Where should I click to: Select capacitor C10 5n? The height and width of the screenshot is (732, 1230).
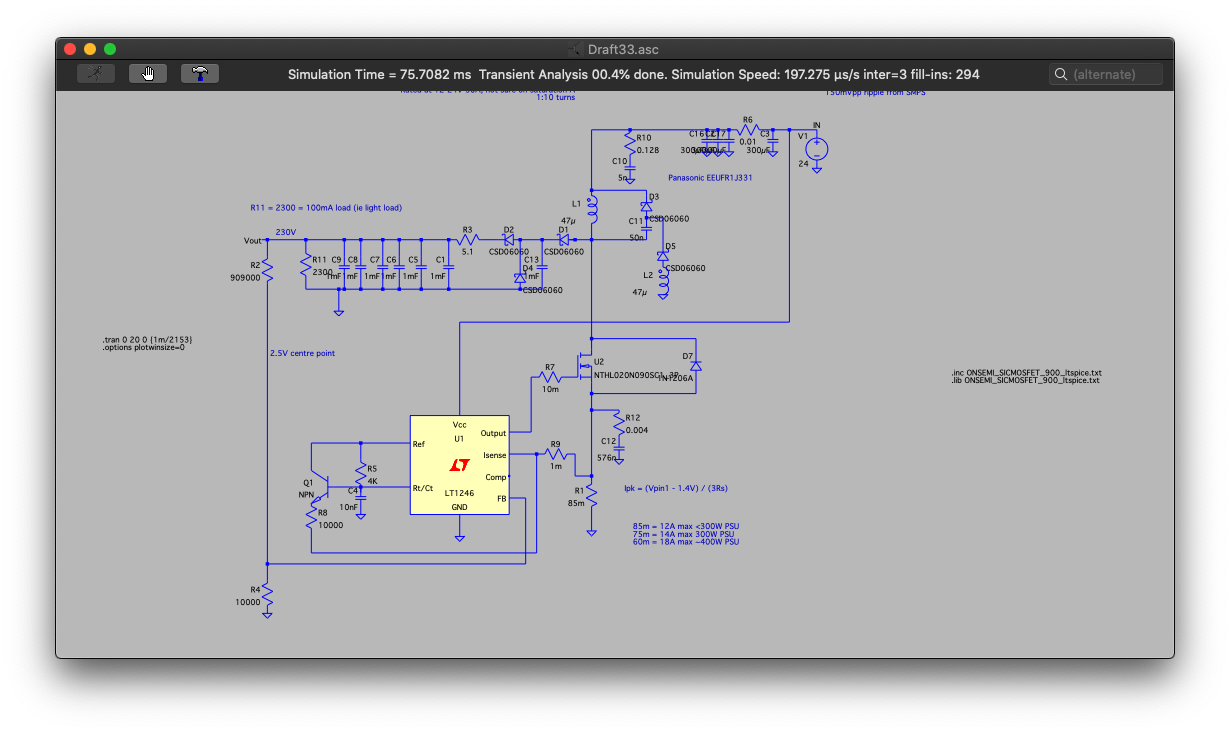629,167
